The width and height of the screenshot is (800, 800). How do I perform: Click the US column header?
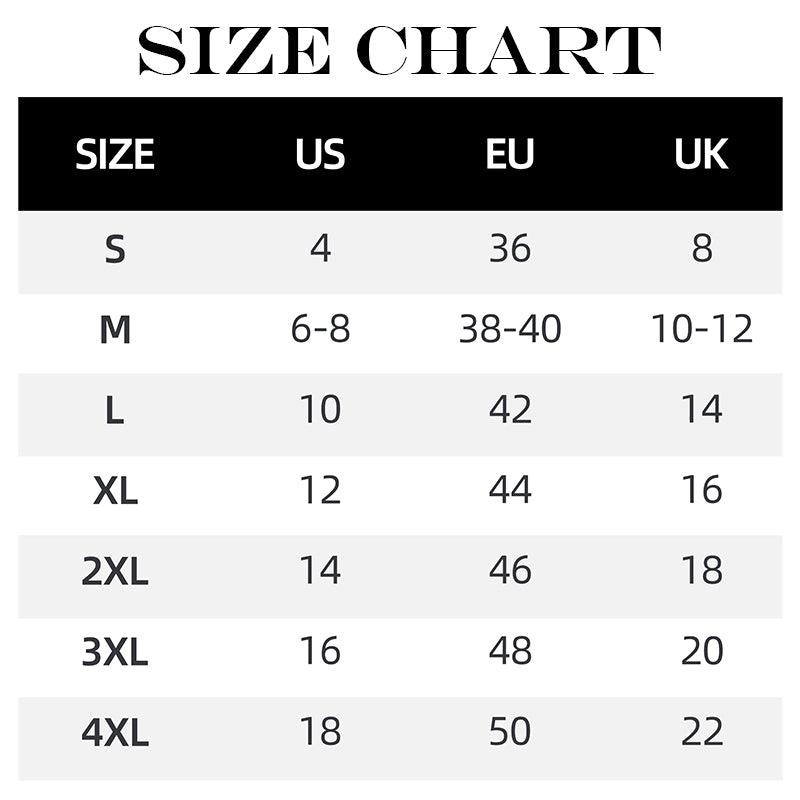pyautogui.click(x=320, y=155)
